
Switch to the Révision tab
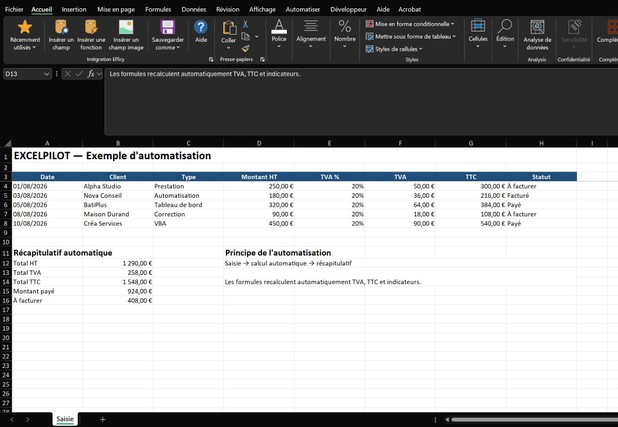[227, 9]
